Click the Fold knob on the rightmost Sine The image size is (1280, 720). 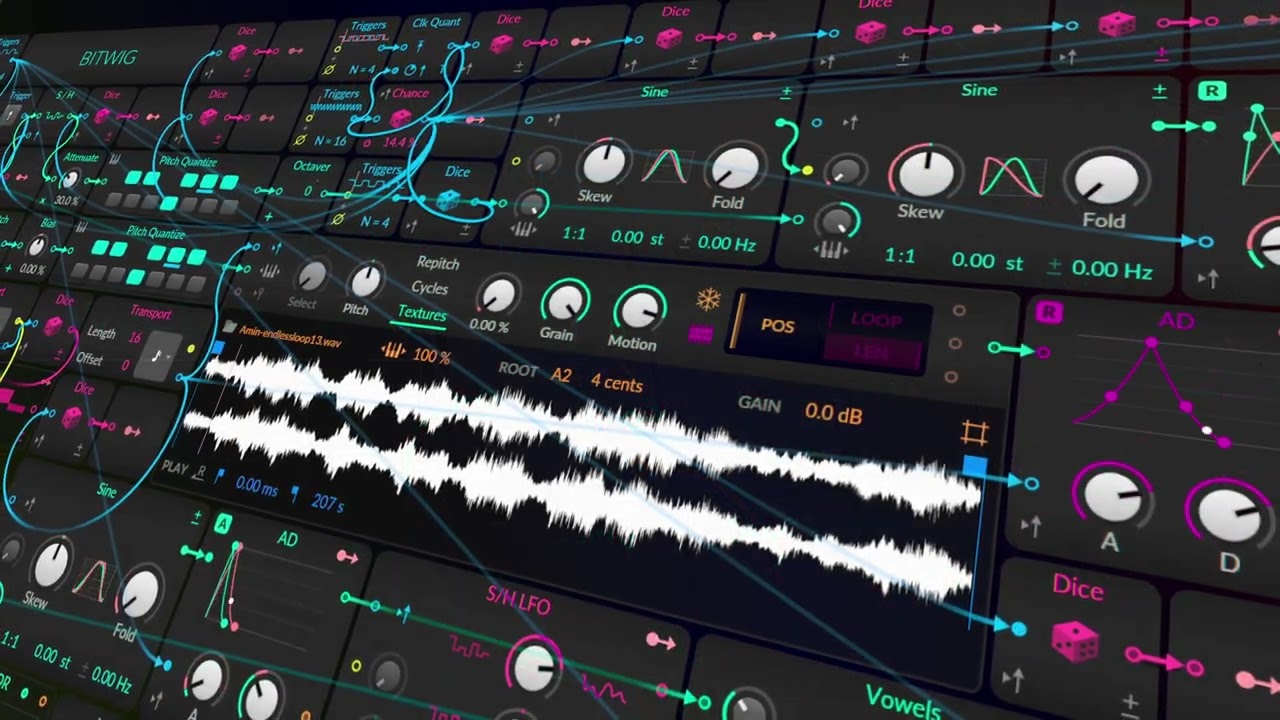click(1106, 180)
